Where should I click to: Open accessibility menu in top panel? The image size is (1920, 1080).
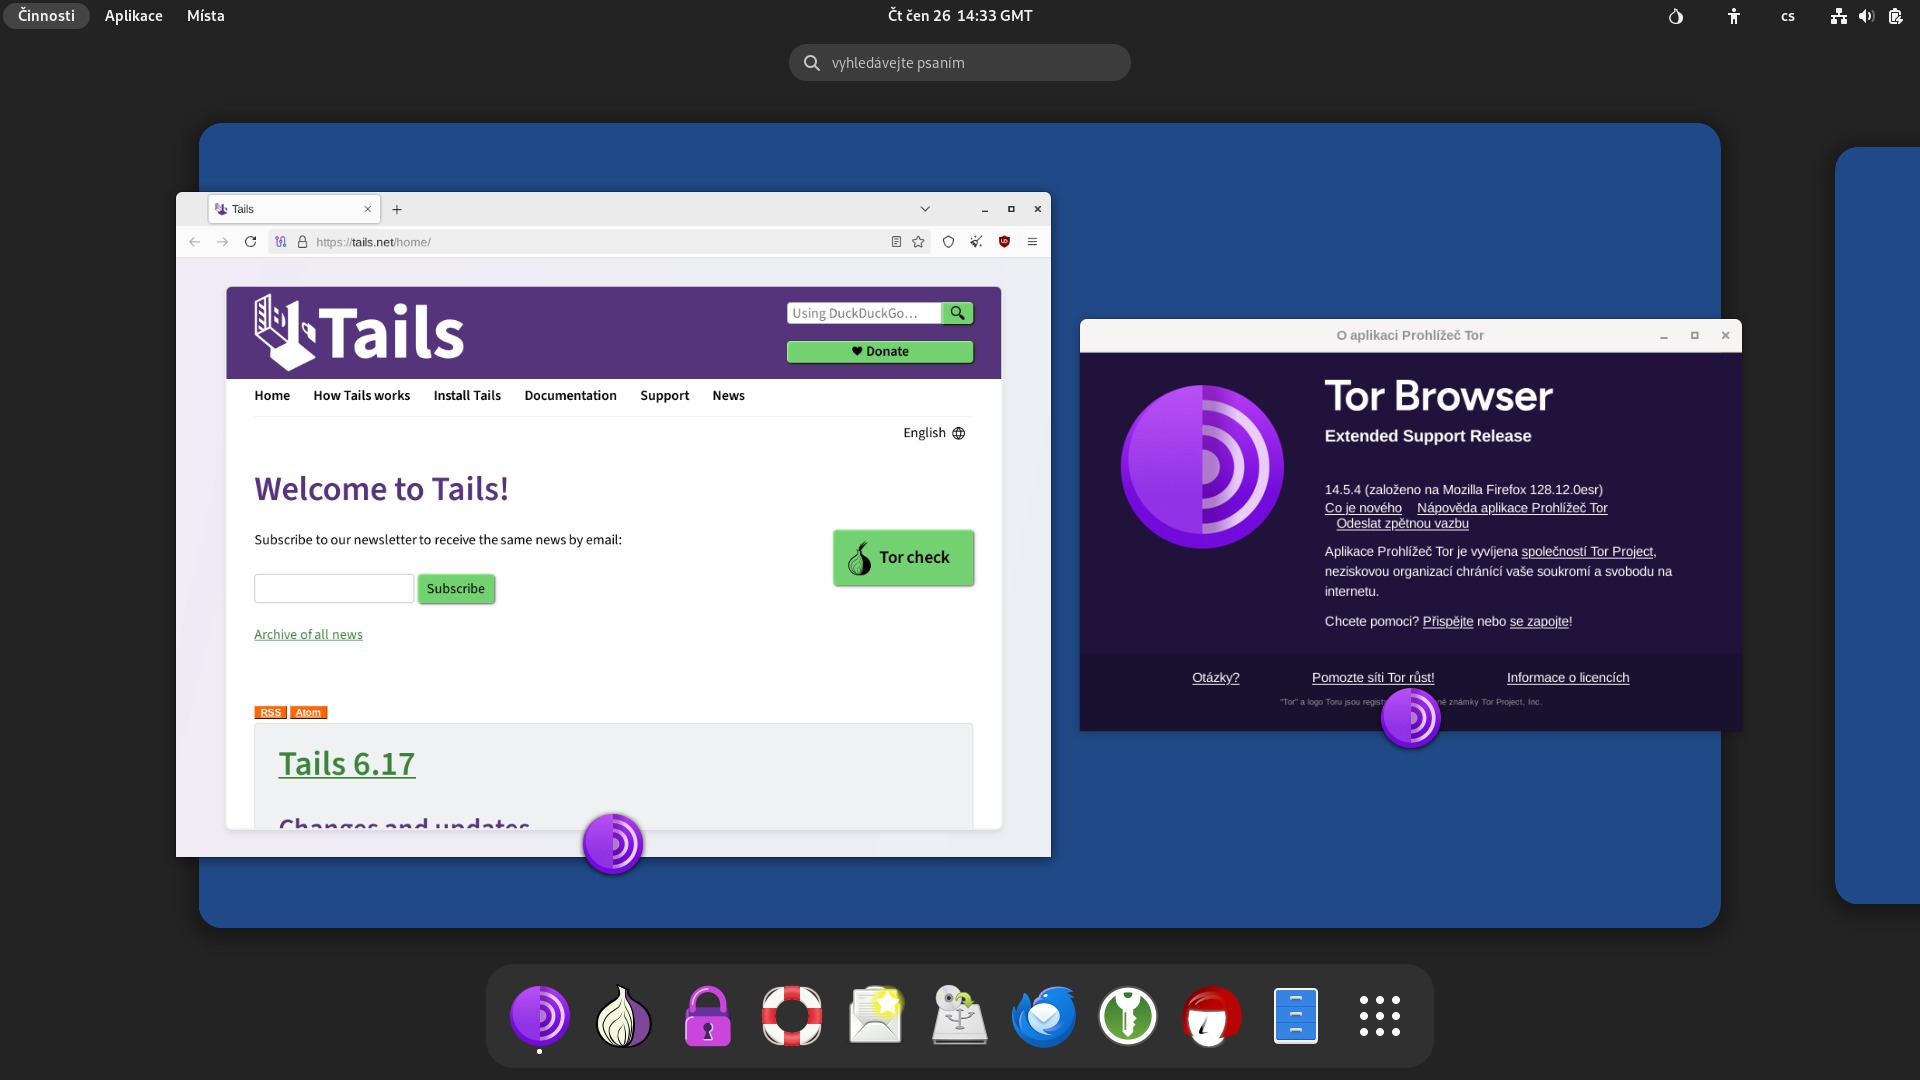click(1734, 16)
